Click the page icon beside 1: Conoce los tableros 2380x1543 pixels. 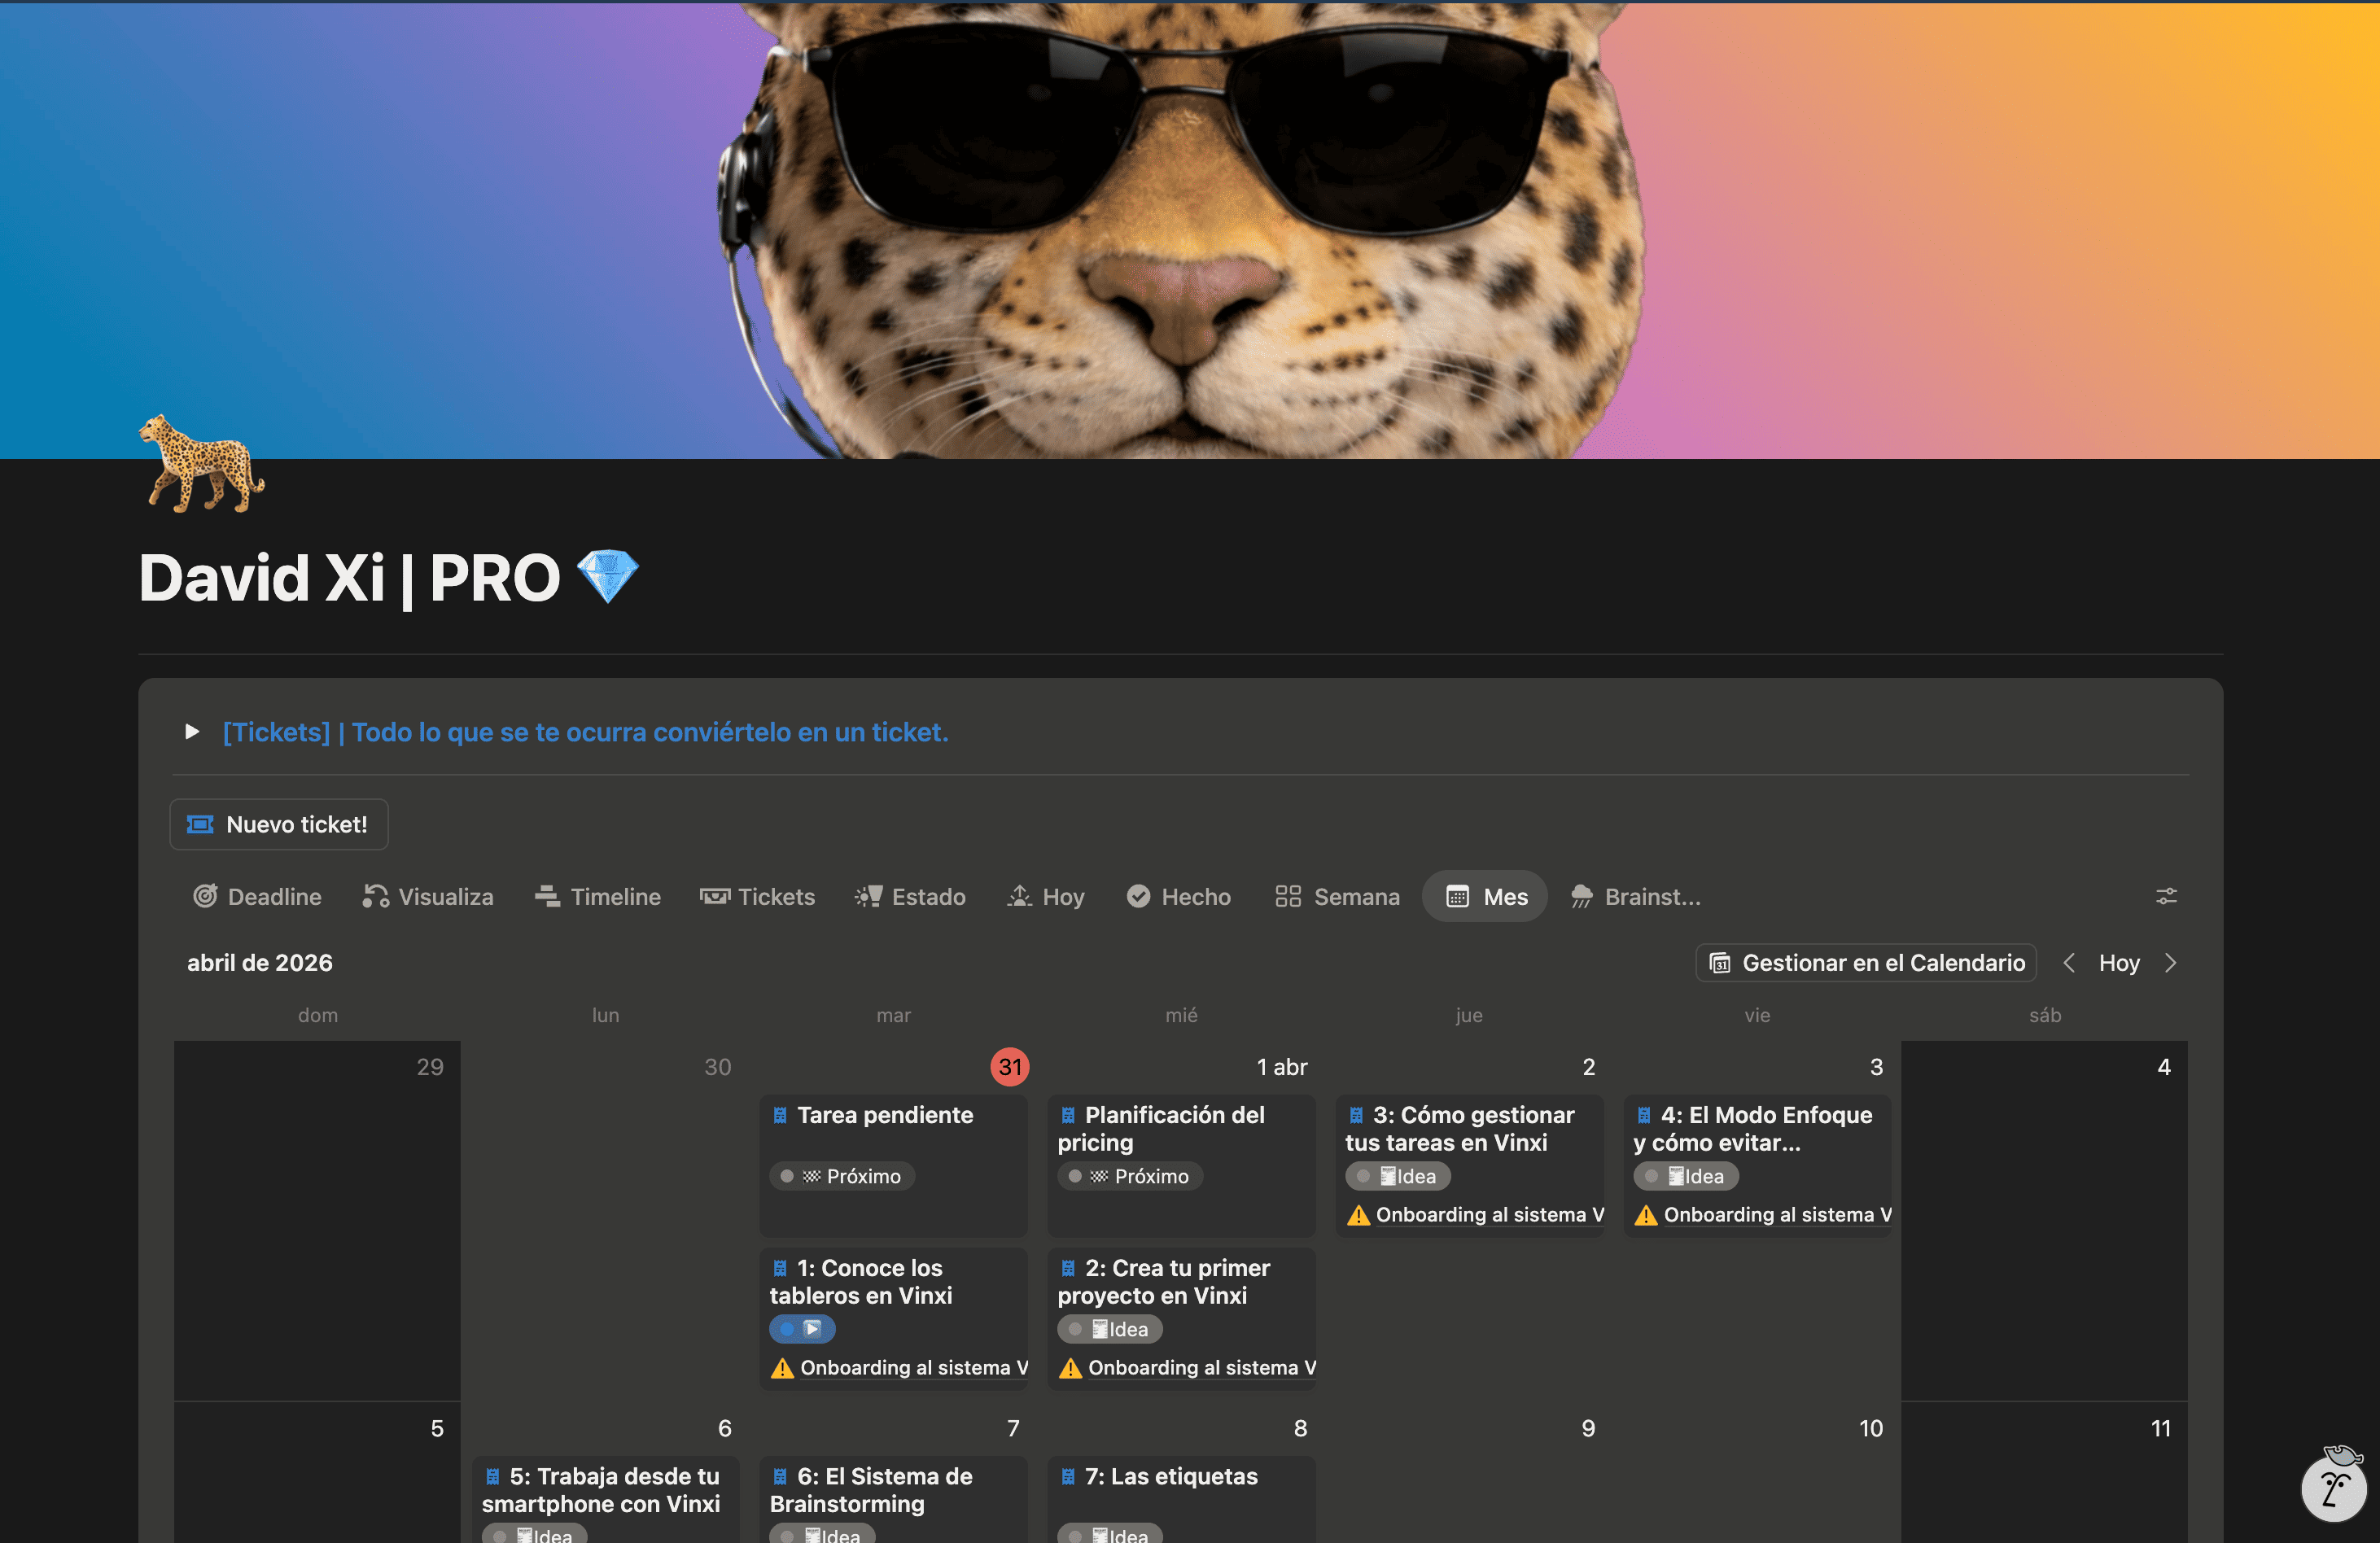point(780,1268)
